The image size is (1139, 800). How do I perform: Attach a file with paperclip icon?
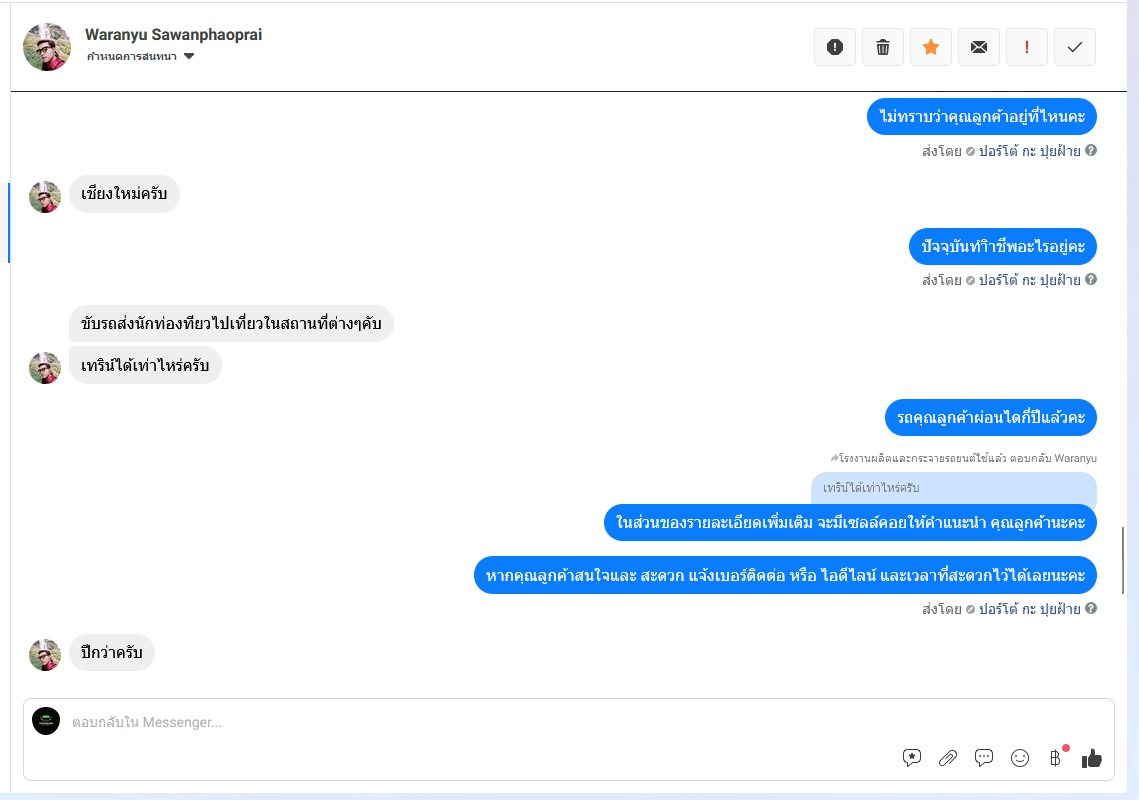[x=947, y=758]
